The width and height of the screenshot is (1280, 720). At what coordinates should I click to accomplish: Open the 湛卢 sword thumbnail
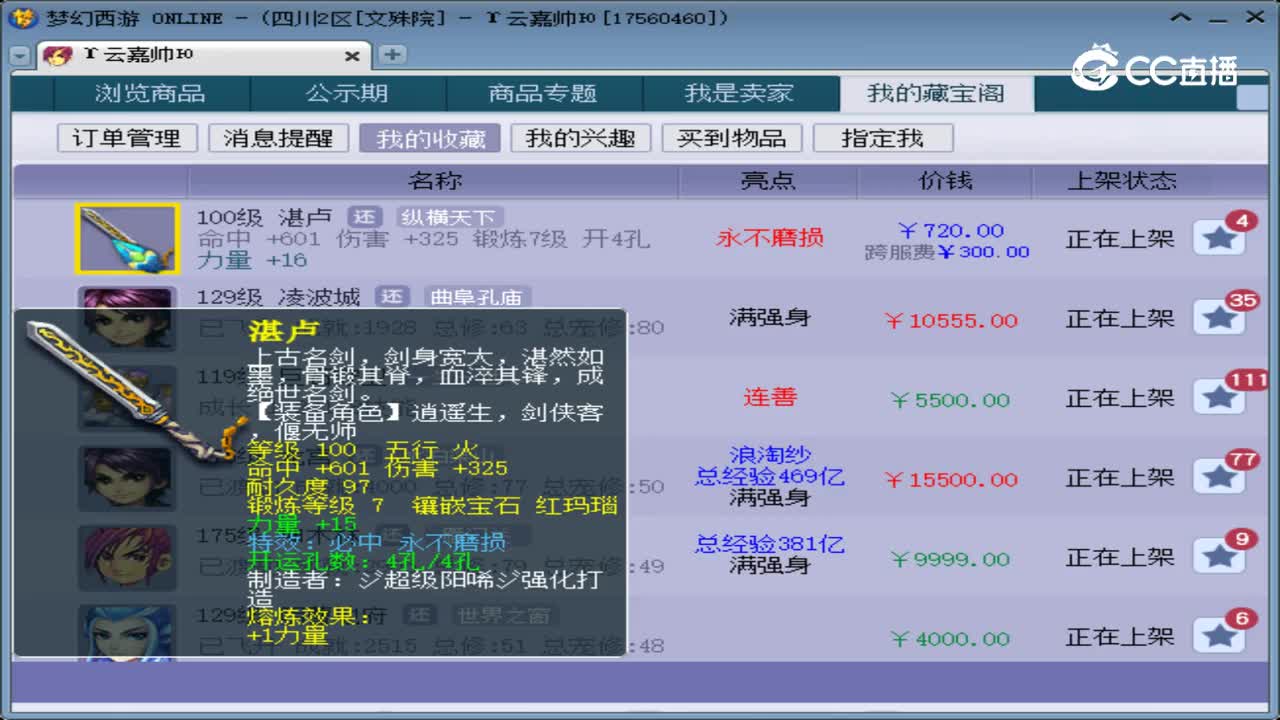pyautogui.click(x=127, y=239)
